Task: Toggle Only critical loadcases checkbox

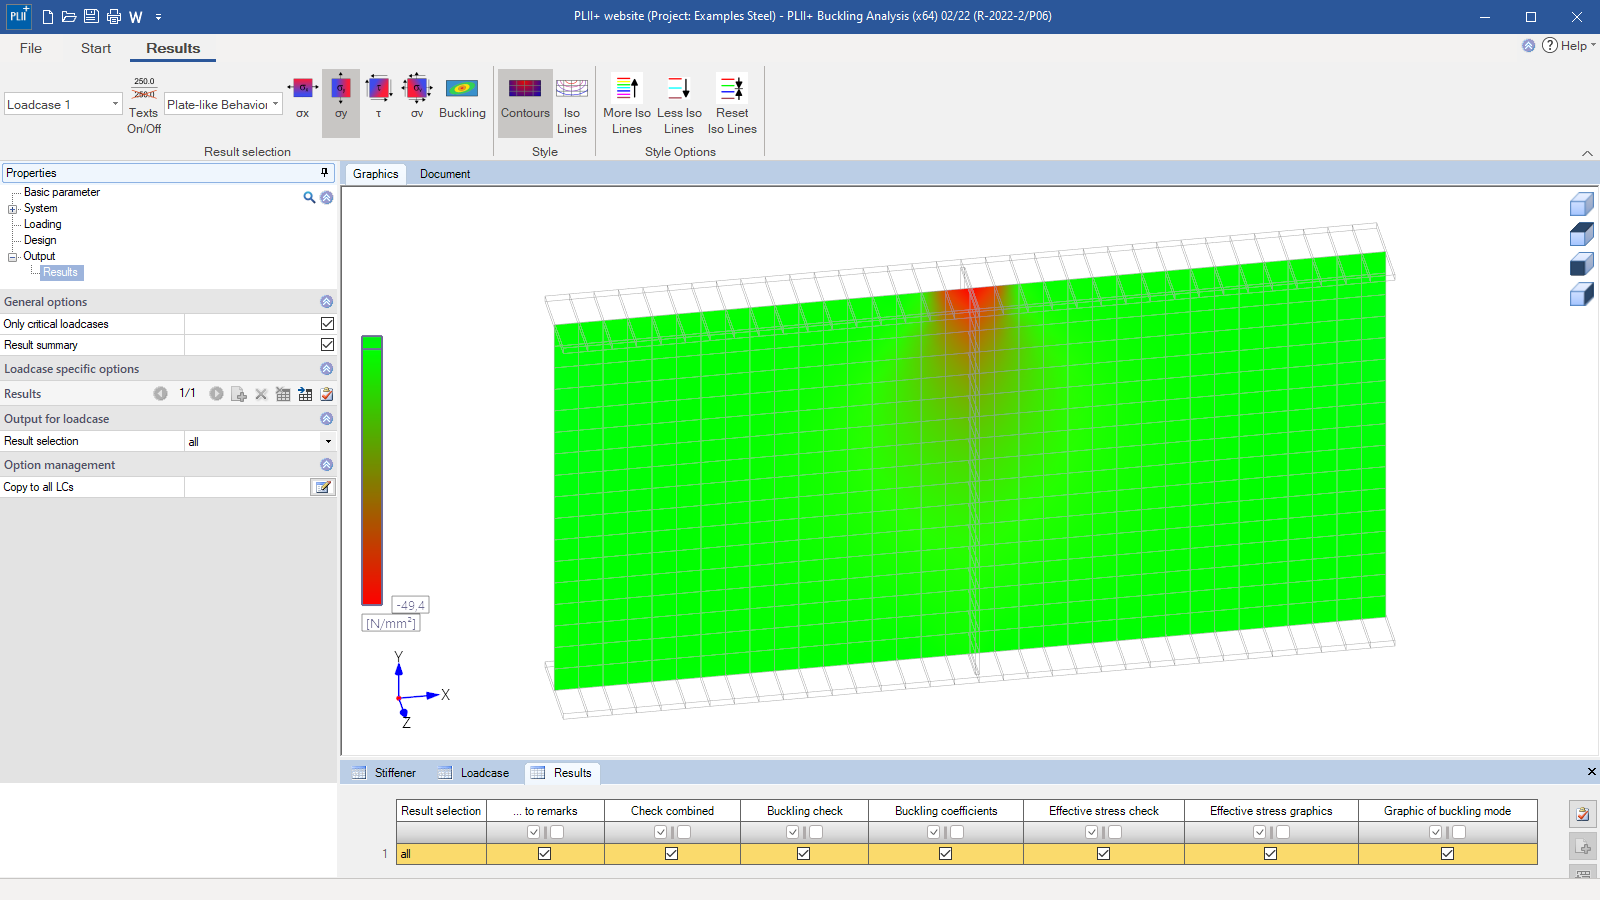Action: coord(327,324)
